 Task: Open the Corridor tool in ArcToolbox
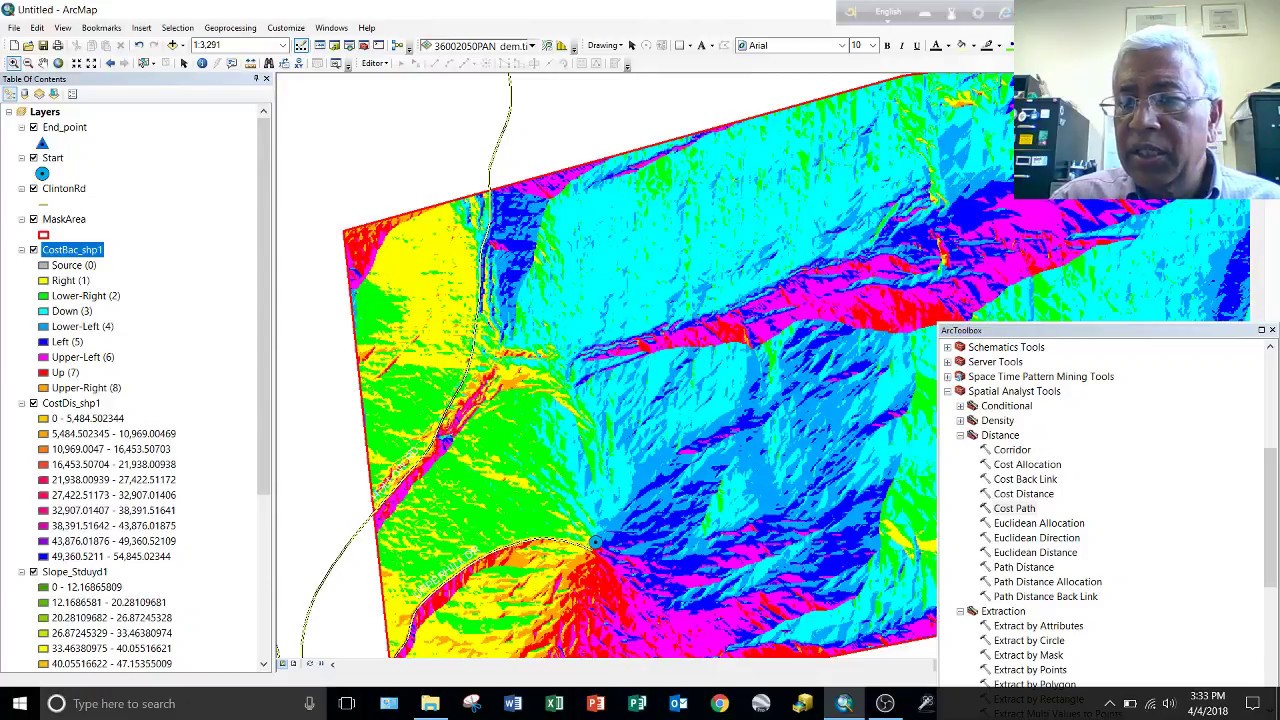[x=1012, y=450]
